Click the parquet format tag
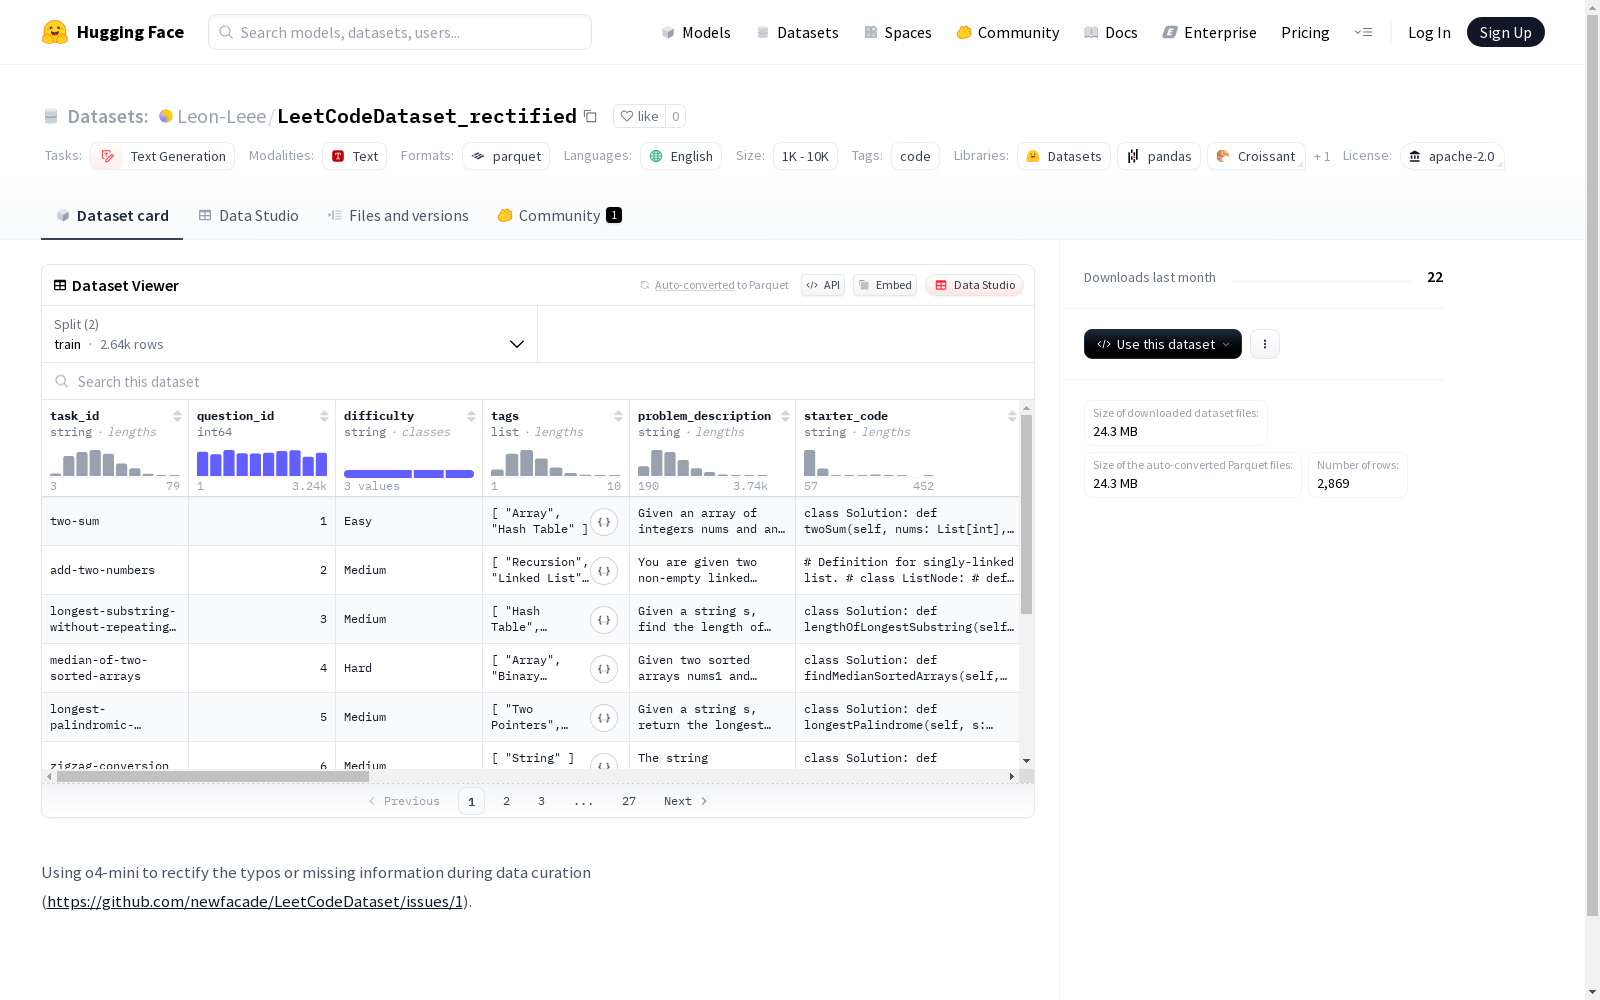 click(506, 156)
